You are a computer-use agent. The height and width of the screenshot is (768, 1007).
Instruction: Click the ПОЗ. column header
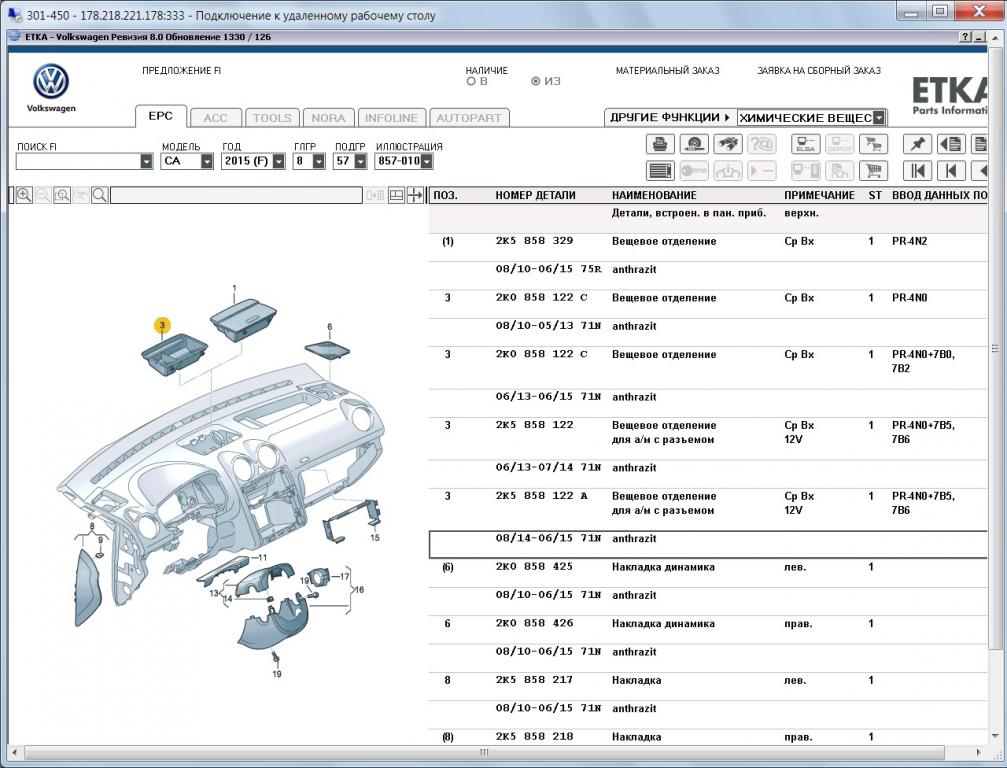pyautogui.click(x=446, y=195)
